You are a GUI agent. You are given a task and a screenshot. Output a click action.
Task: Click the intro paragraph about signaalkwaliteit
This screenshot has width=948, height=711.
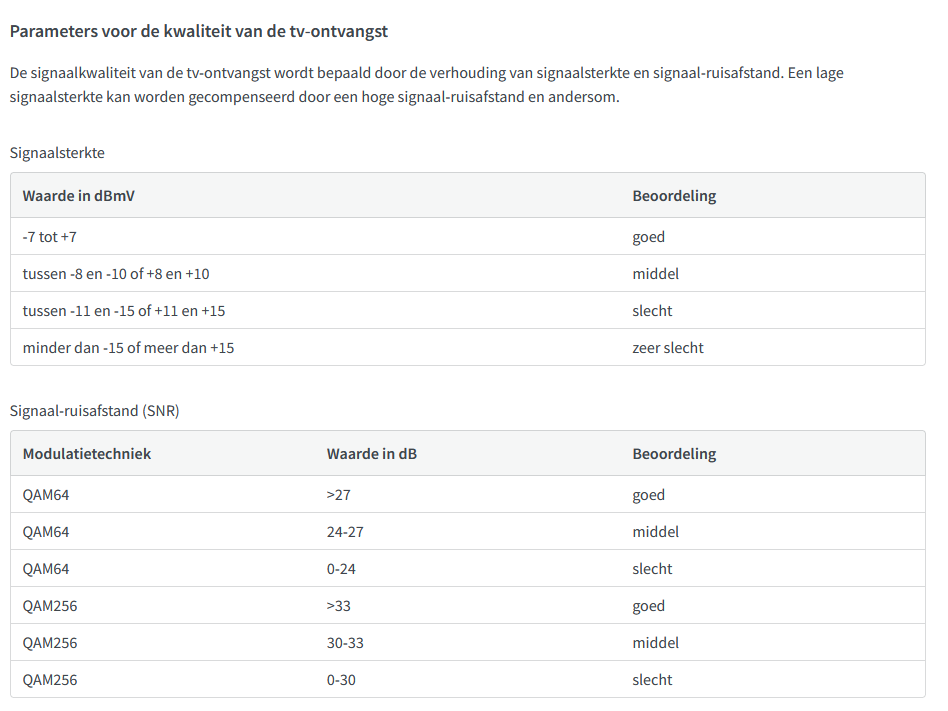(426, 85)
